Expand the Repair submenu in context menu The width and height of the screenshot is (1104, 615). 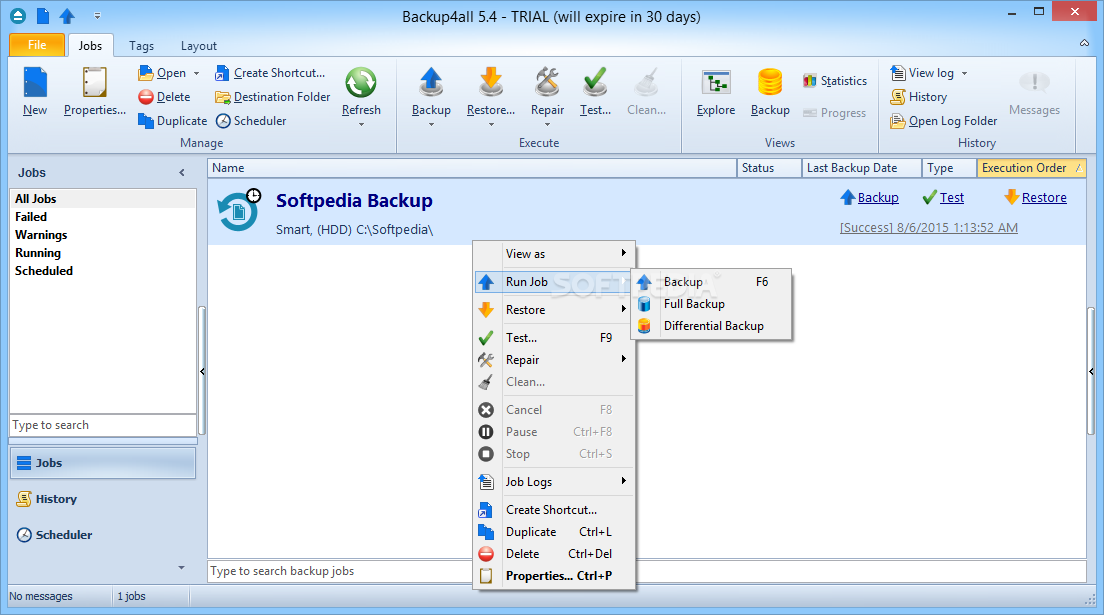tap(553, 360)
